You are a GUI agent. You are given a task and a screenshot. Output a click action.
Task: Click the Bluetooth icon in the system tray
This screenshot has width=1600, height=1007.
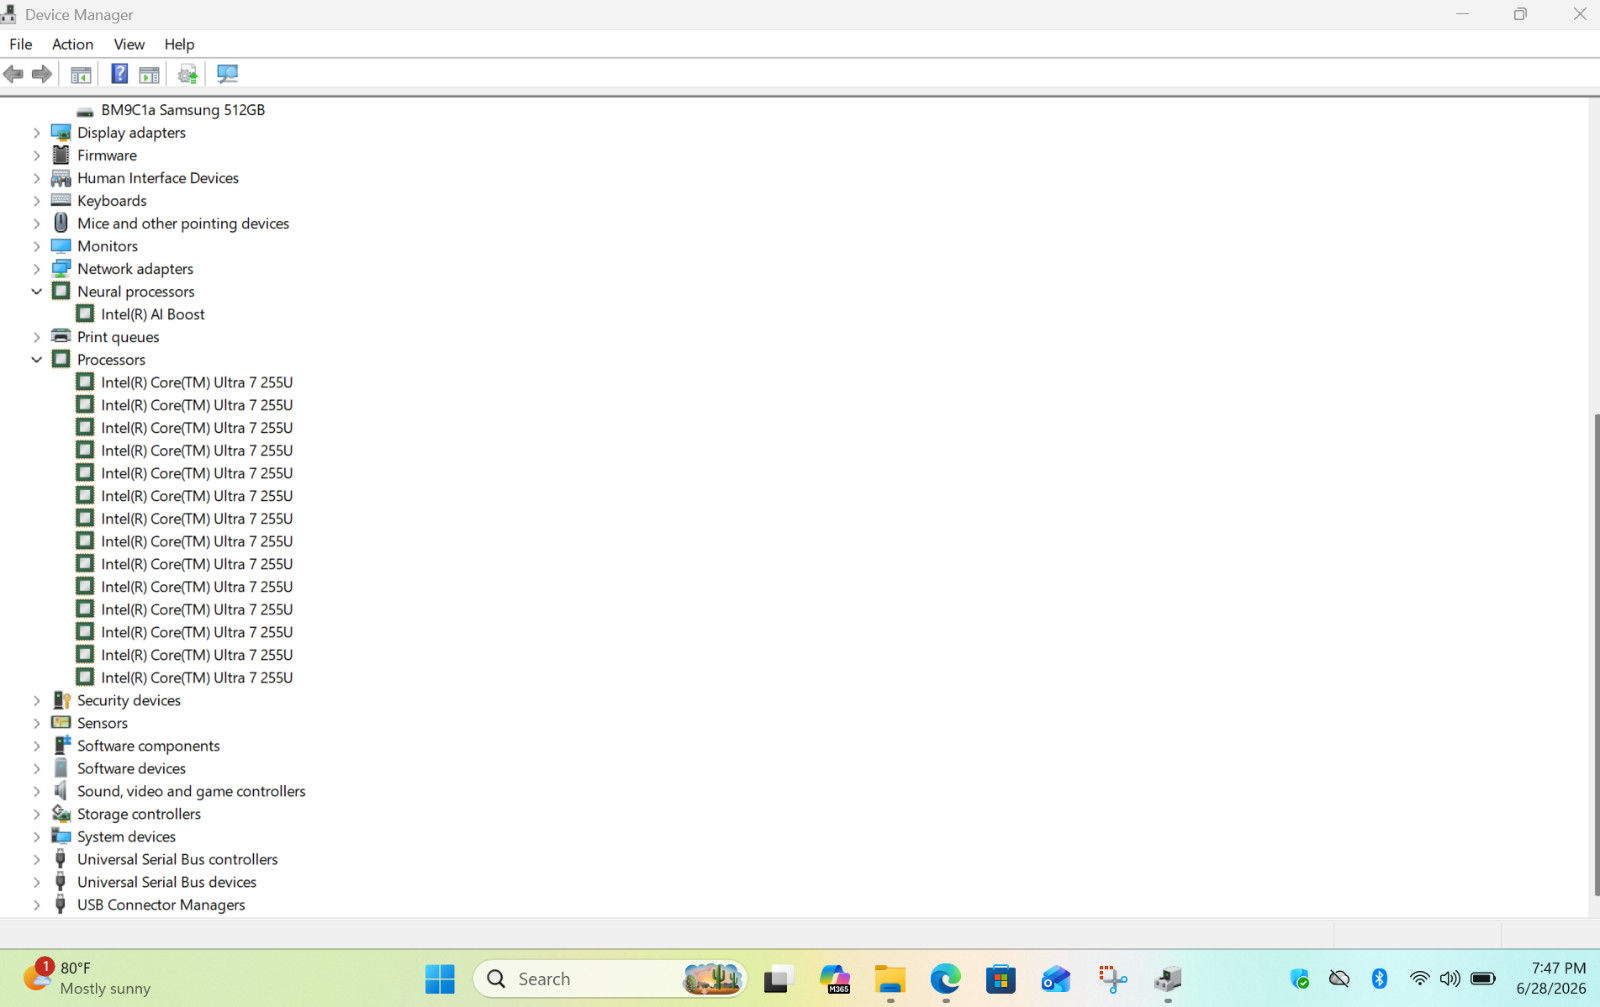[1380, 979]
